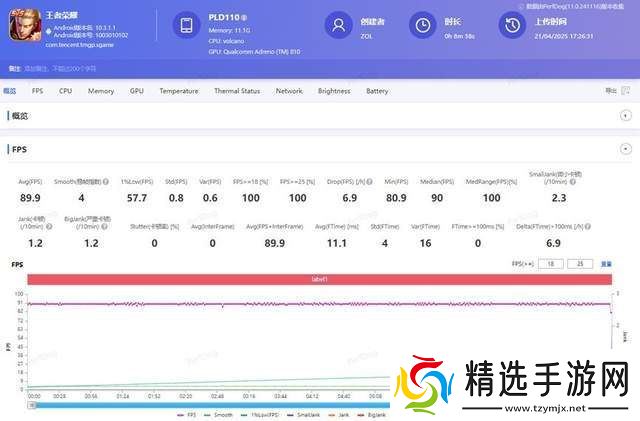Screen dimensions: 640x421
Task: Switch to the Thermal Status tab
Action: 237,91
